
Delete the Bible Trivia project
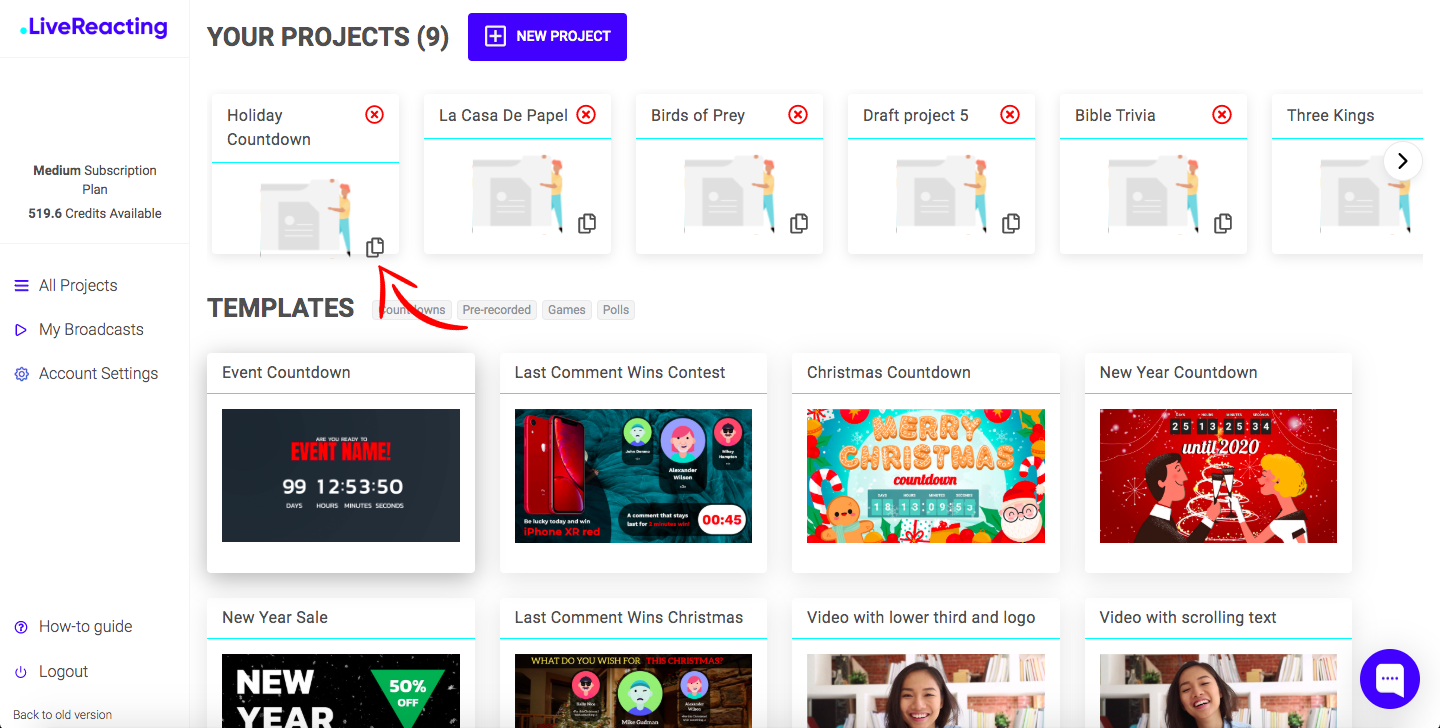(x=1222, y=115)
